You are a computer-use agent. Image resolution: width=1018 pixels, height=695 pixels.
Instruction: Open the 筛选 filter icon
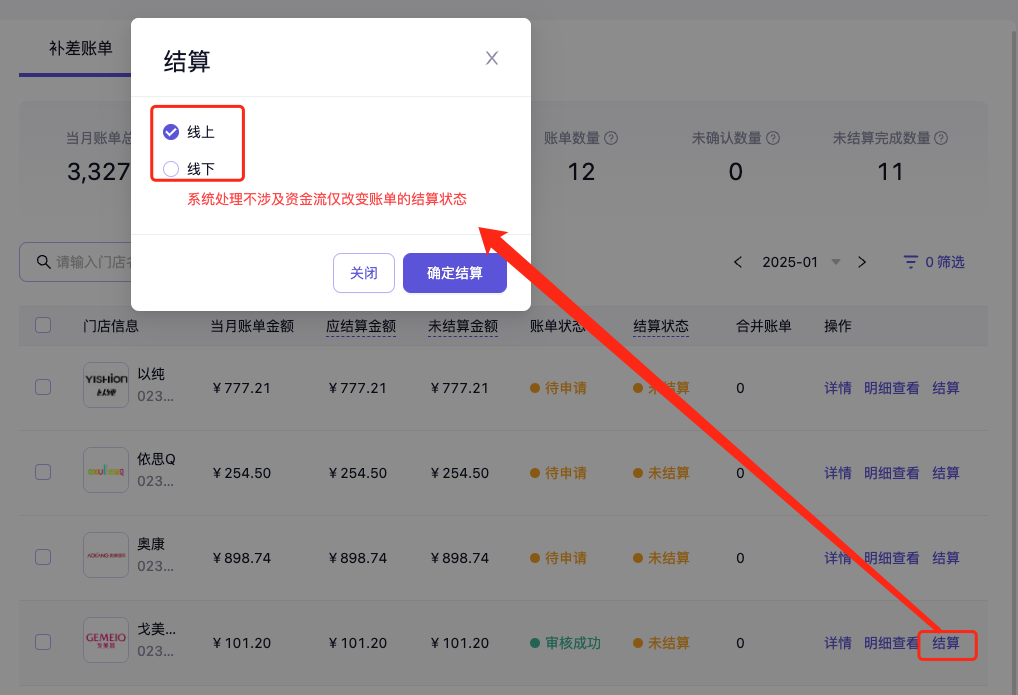tap(910, 262)
